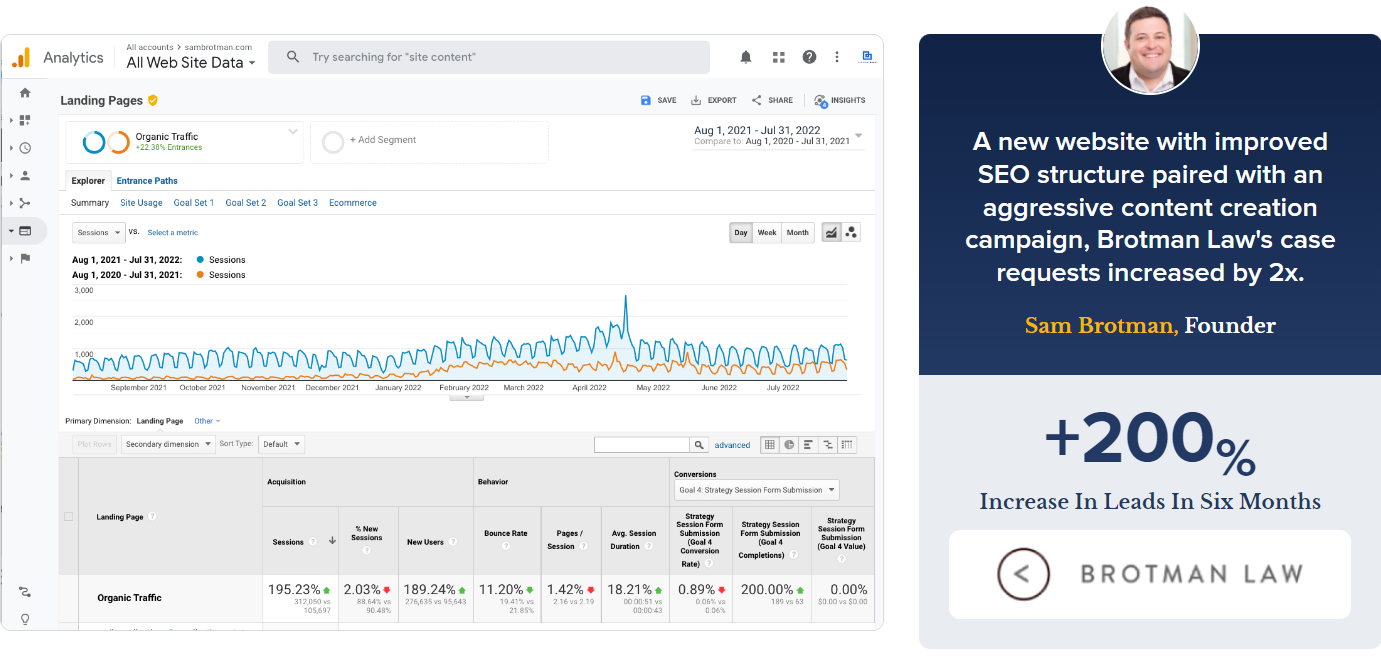Click the Help question mark icon
The image size is (1381, 656).
tap(809, 57)
